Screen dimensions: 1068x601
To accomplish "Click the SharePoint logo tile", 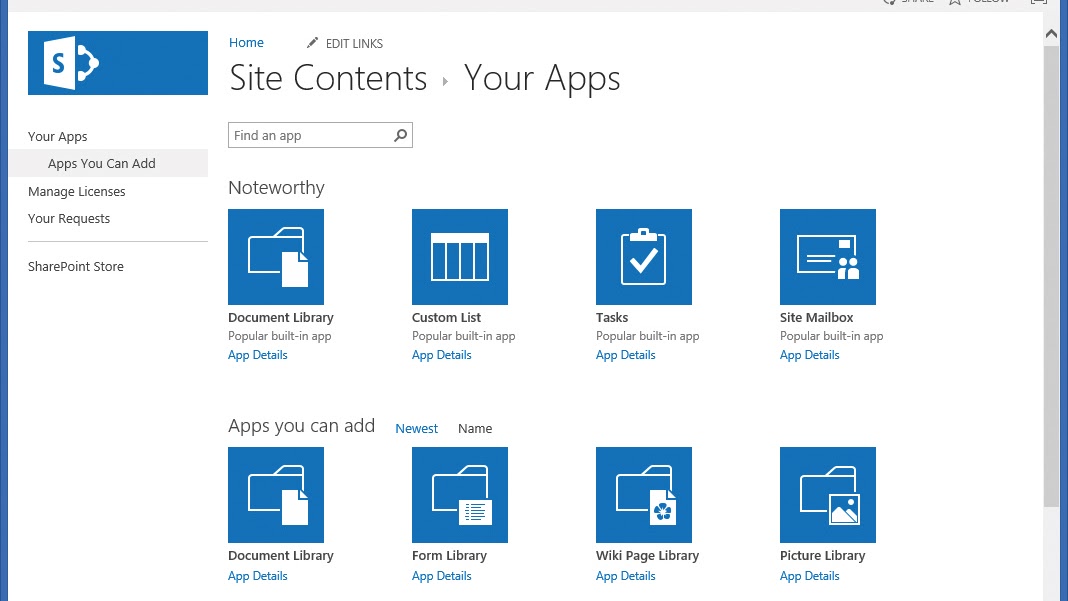I will tap(118, 63).
